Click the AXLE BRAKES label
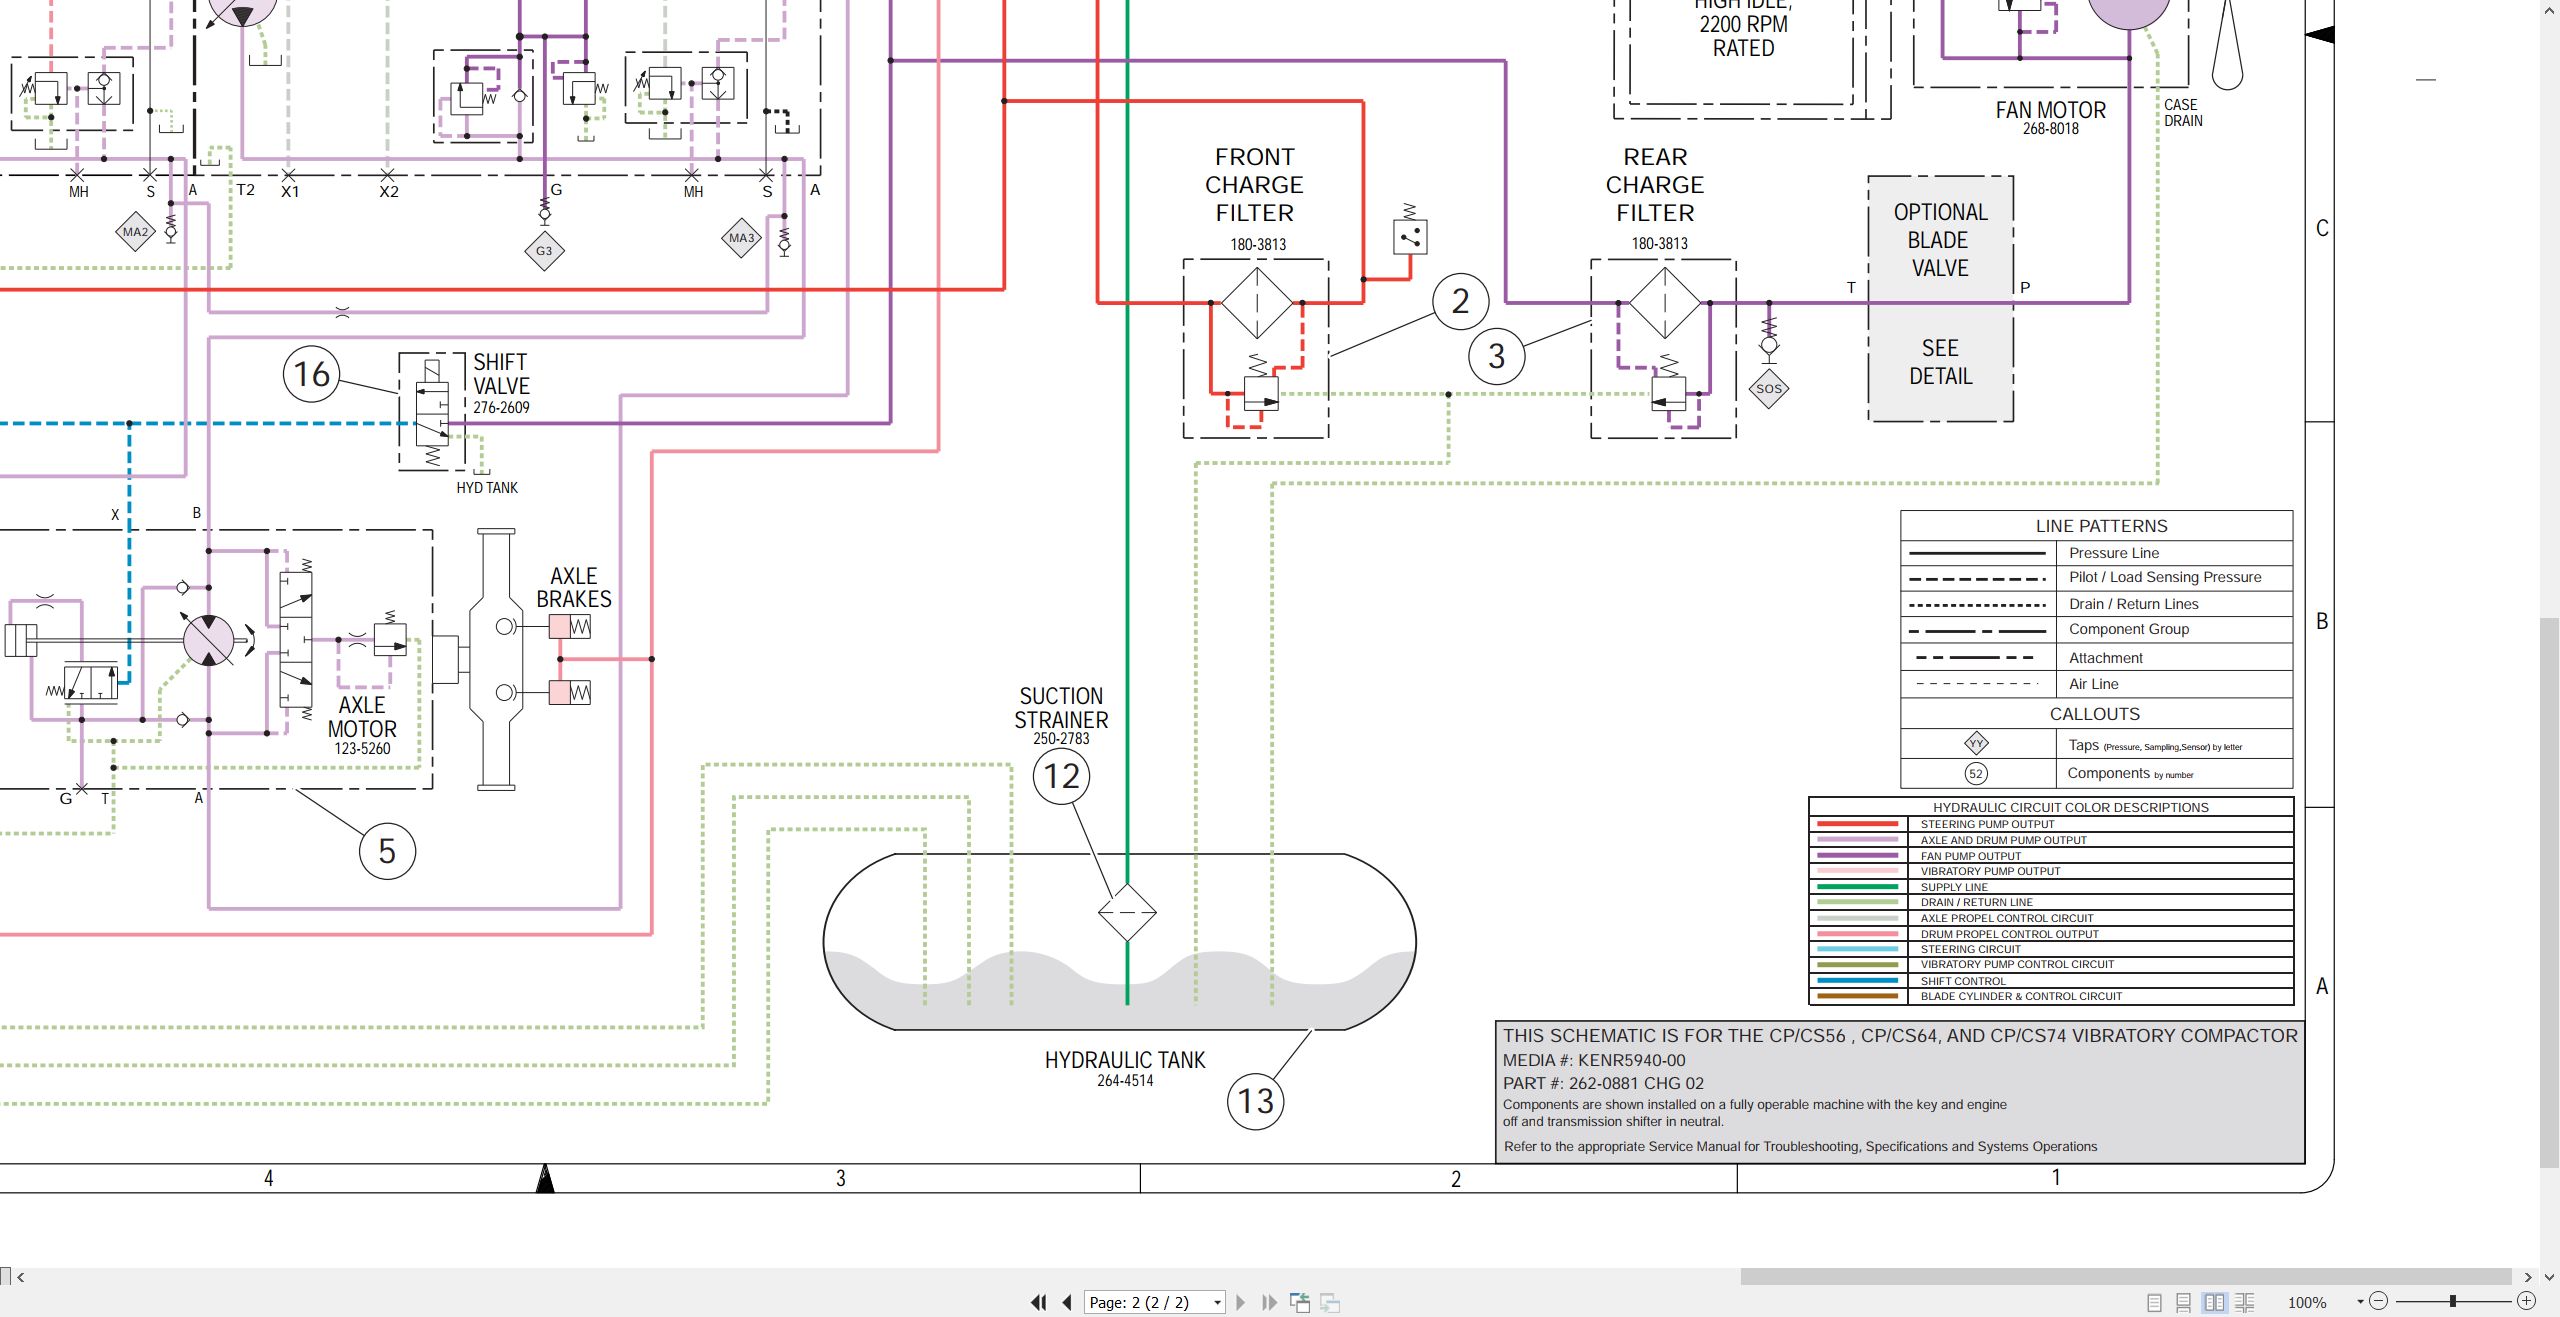Viewport: 2560px width, 1317px height. coord(574,587)
